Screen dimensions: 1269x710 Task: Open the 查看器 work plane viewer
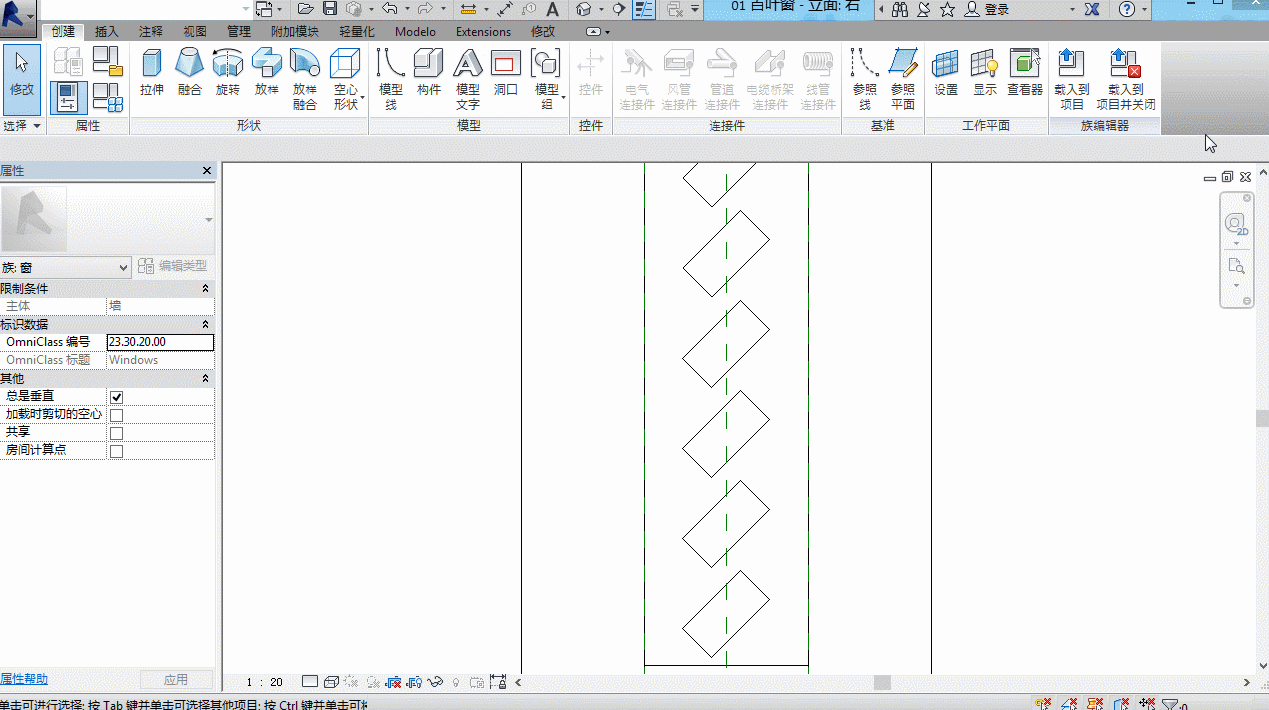click(x=1025, y=73)
